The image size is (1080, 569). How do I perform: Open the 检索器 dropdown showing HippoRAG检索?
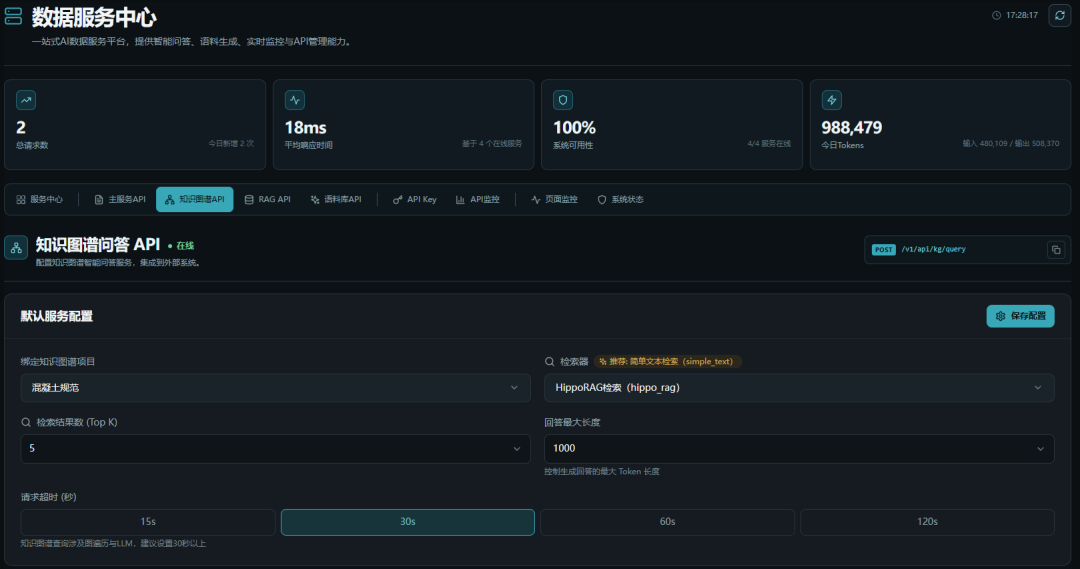point(799,388)
